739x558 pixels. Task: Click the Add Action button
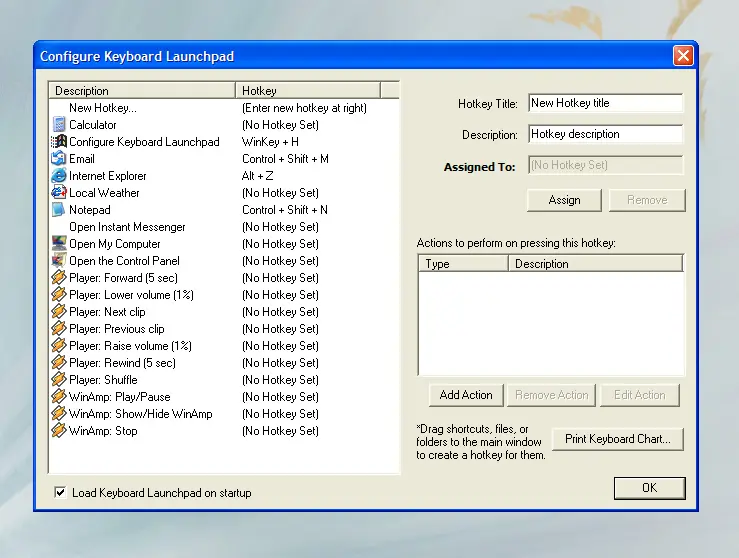pyautogui.click(x=466, y=395)
